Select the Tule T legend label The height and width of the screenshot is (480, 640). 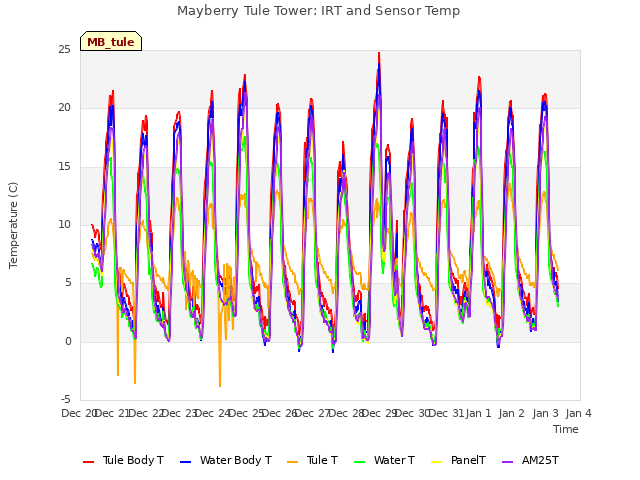322,460
